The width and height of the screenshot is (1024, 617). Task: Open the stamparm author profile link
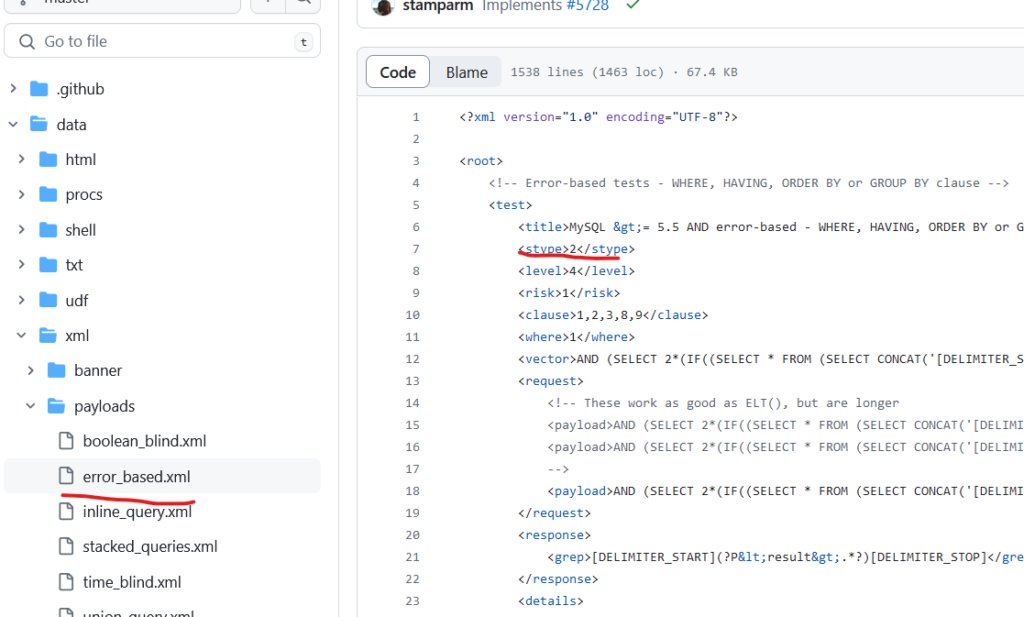[x=438, y=6]
